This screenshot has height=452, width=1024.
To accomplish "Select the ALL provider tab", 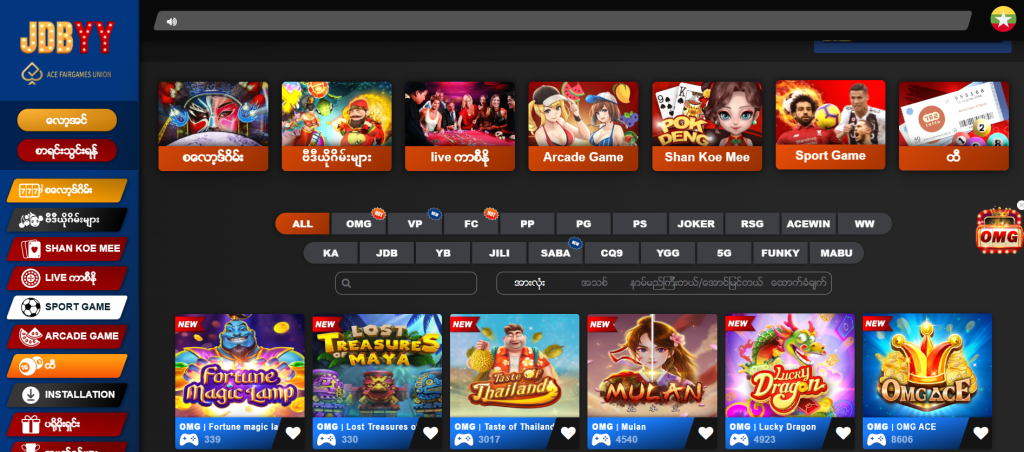I will pyautogui.click(x=302, y=224).
